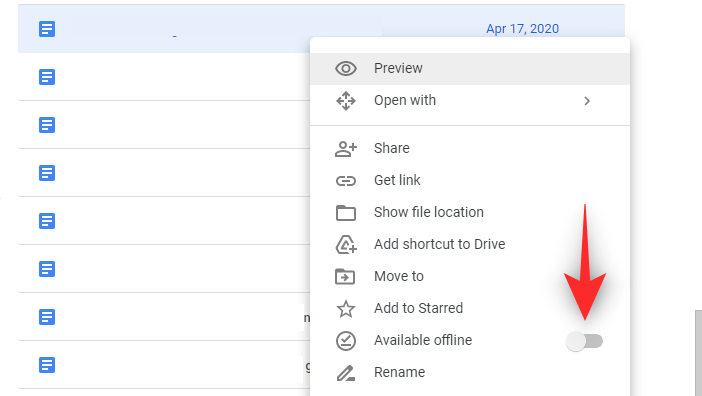Screen dimensions: 702x396
Task: Click the Apr 17, 2020 date text
Action: pos(522,29)
